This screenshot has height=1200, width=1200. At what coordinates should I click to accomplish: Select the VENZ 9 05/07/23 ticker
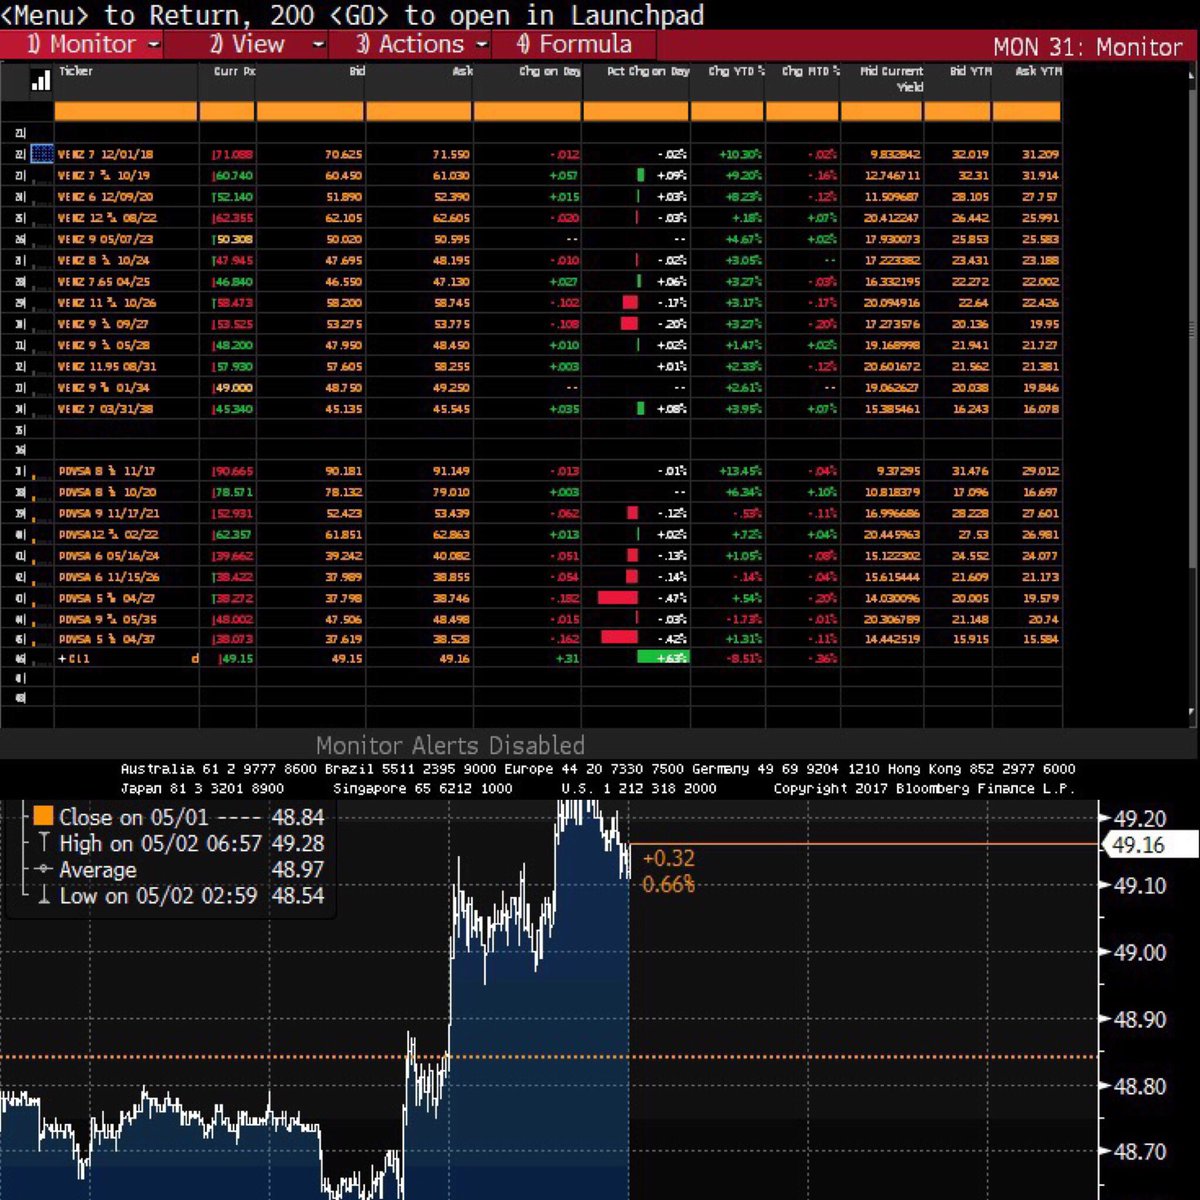pos(106,239)
